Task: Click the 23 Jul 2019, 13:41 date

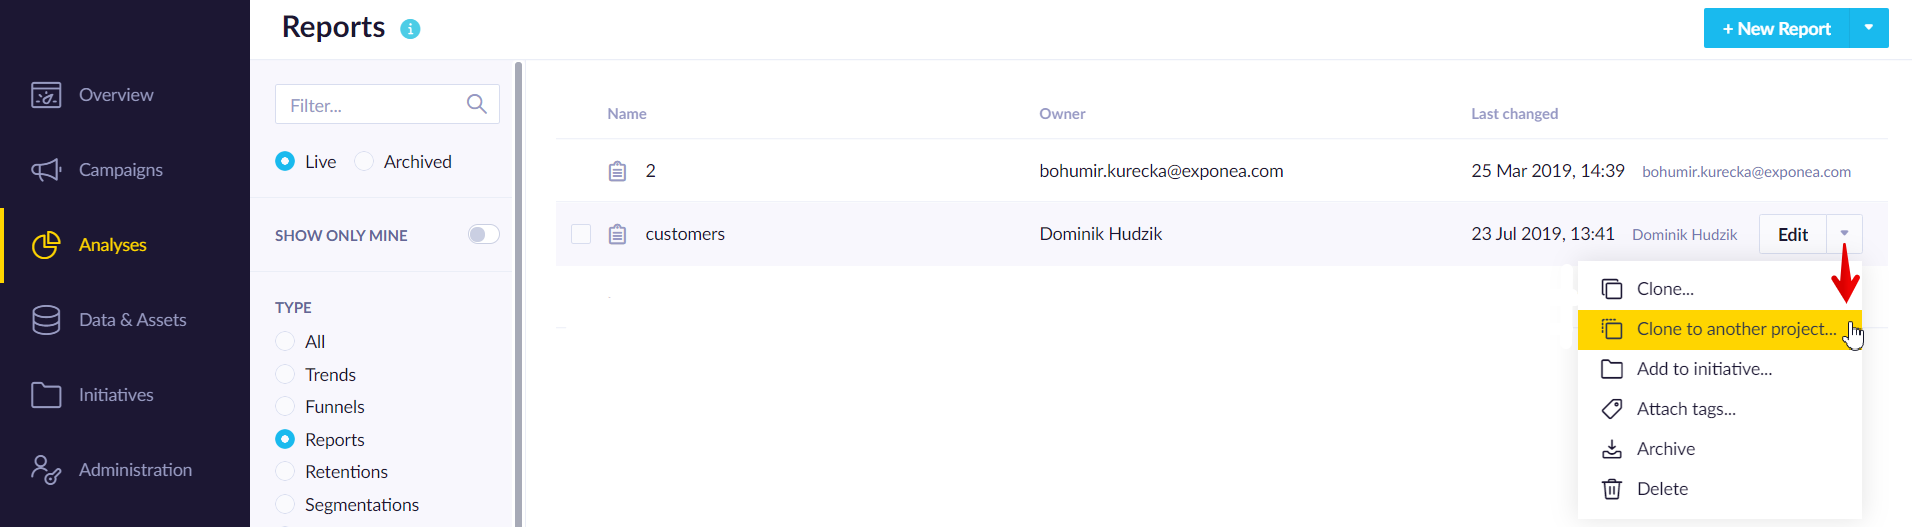Action: (1543, 234)
